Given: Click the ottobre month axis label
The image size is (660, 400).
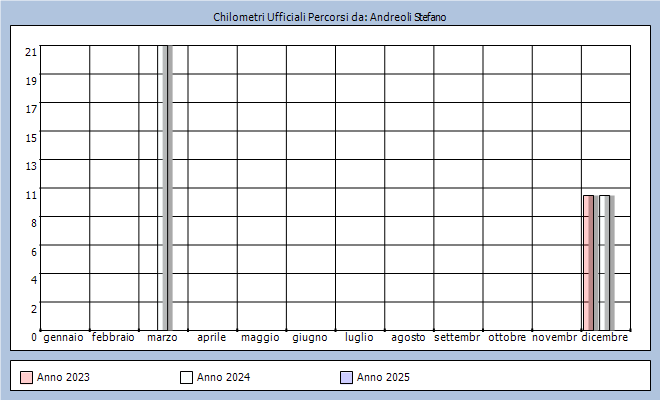Looking at the screenshot, I should click(507, 338).
